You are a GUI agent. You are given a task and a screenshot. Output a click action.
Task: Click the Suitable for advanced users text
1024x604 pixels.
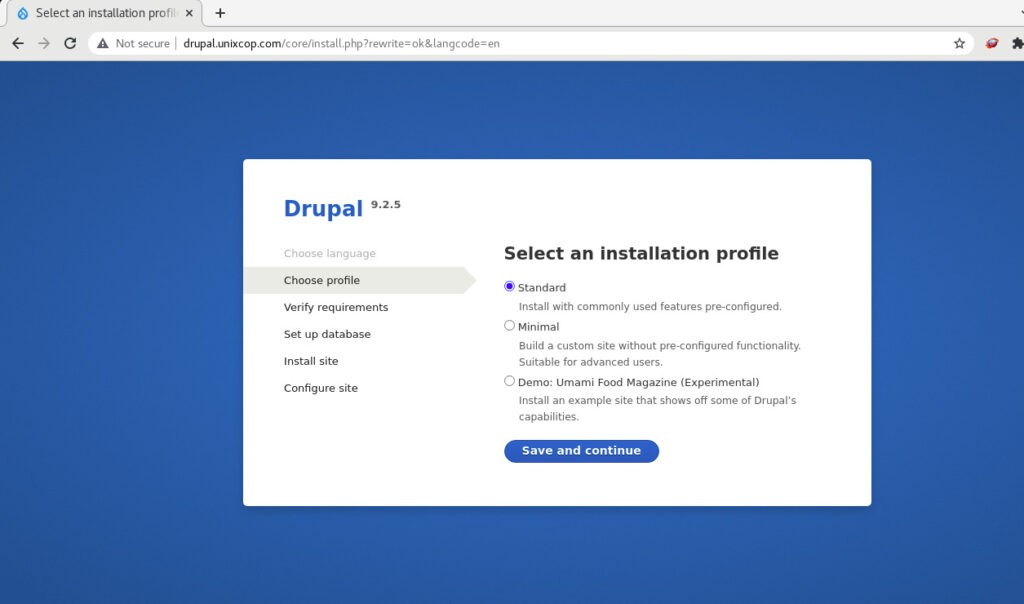click(x=590, y=362)
